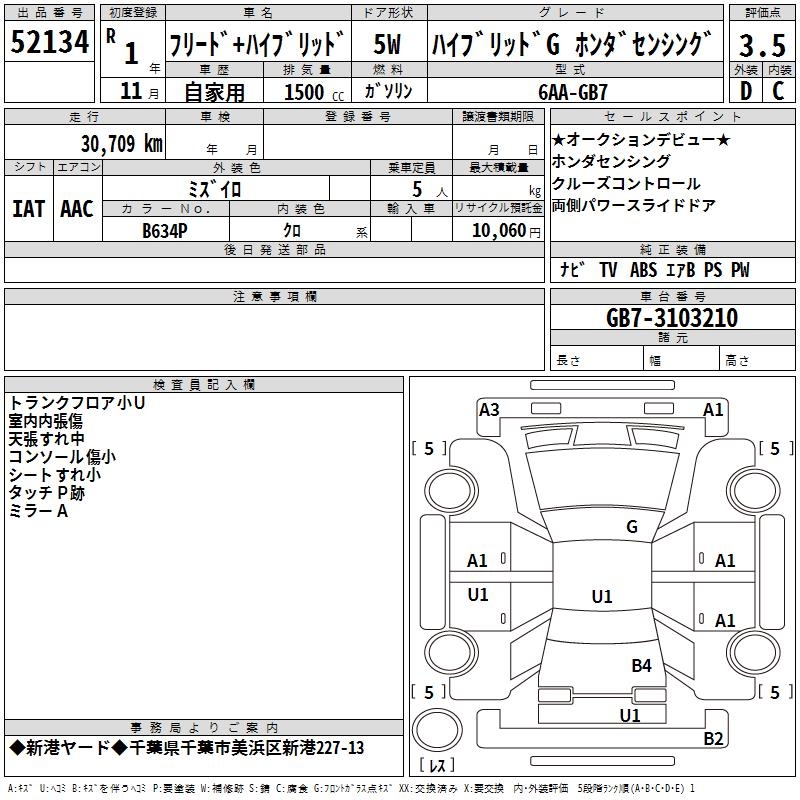
Task: Select the mileage value 30,709 km
Action: [x=122, y=143]
